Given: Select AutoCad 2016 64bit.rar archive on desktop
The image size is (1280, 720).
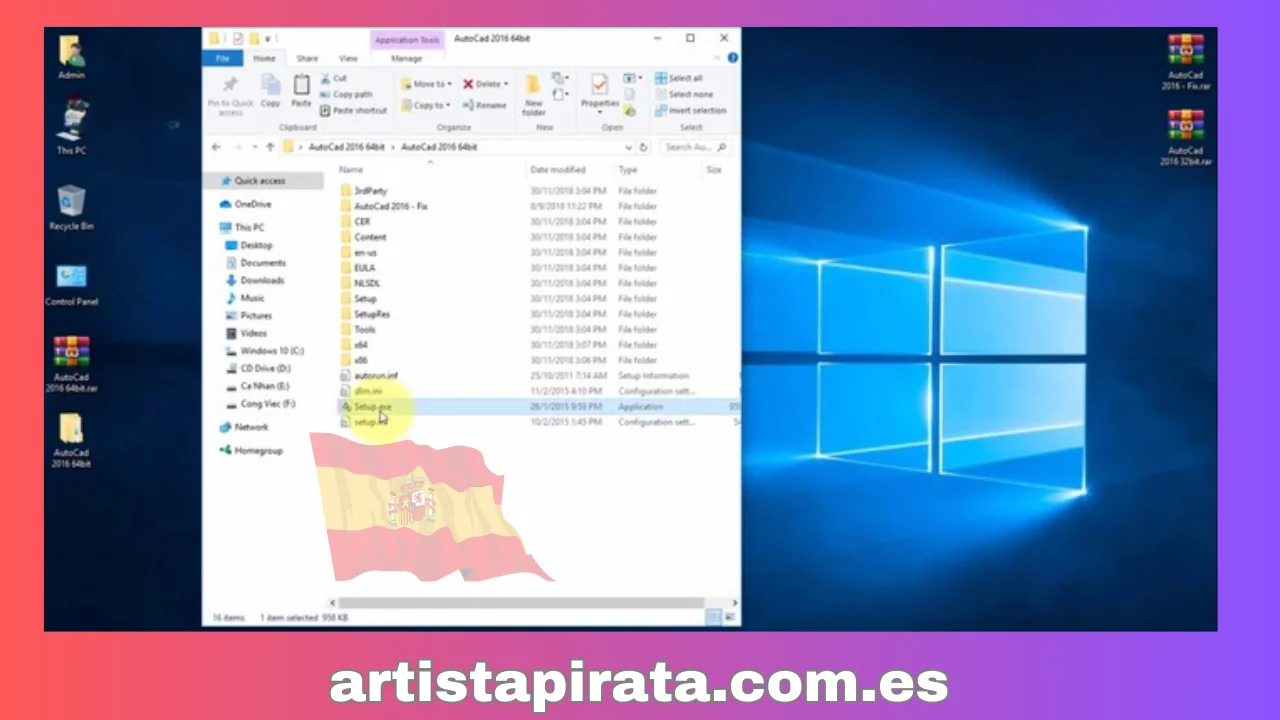Looking at the screenshot, I should coord(71,364).
